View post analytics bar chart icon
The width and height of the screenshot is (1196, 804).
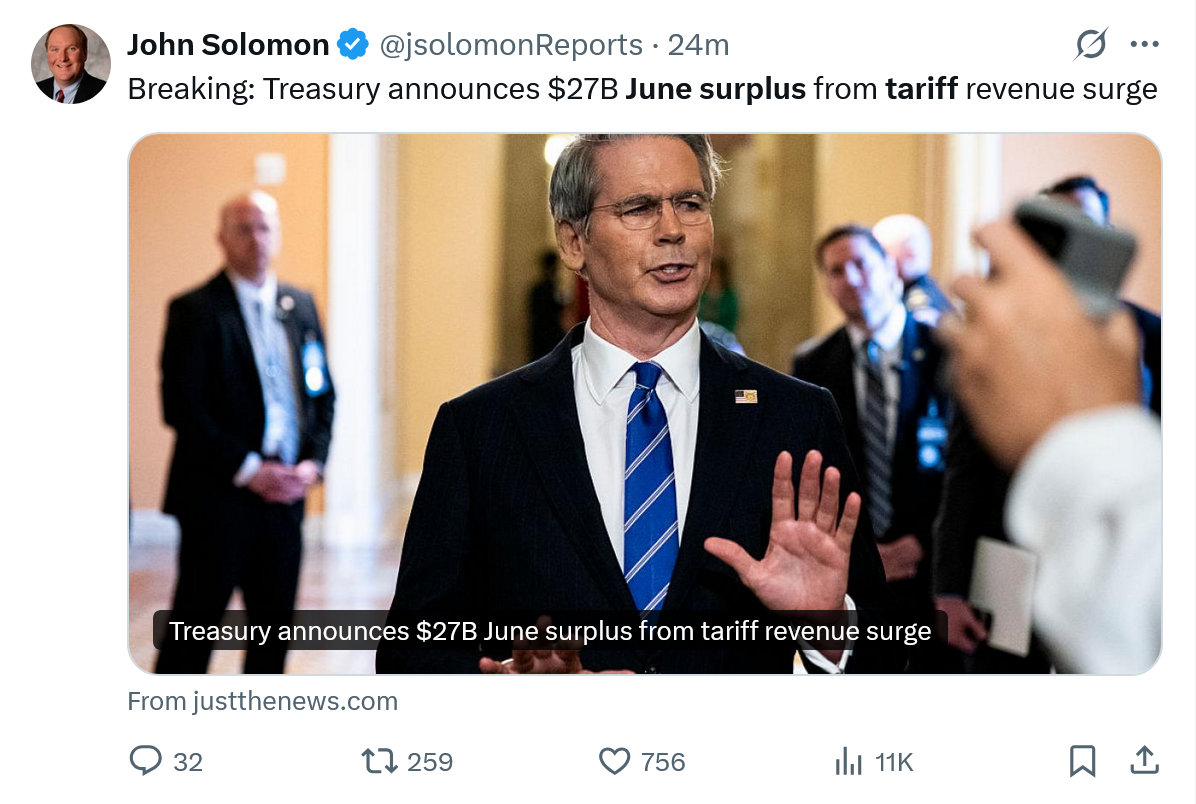(x=848, y=761)
